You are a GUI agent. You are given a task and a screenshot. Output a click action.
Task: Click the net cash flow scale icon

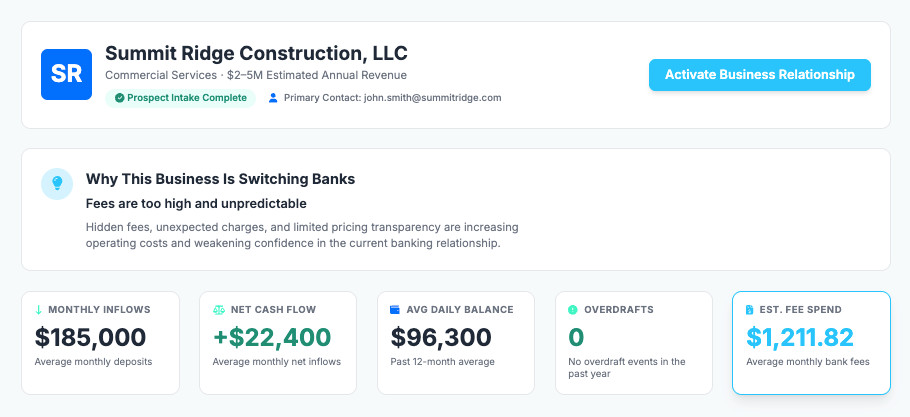[217, 310]
